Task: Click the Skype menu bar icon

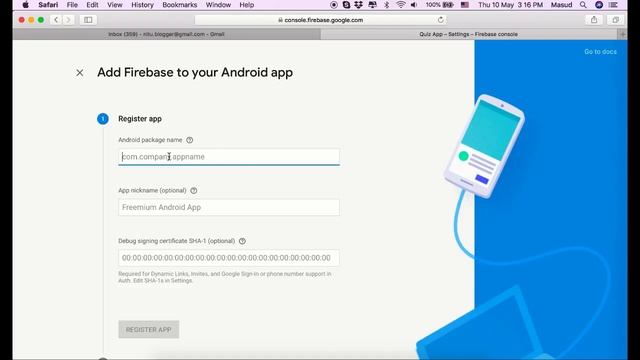Action: coord(346,5)
